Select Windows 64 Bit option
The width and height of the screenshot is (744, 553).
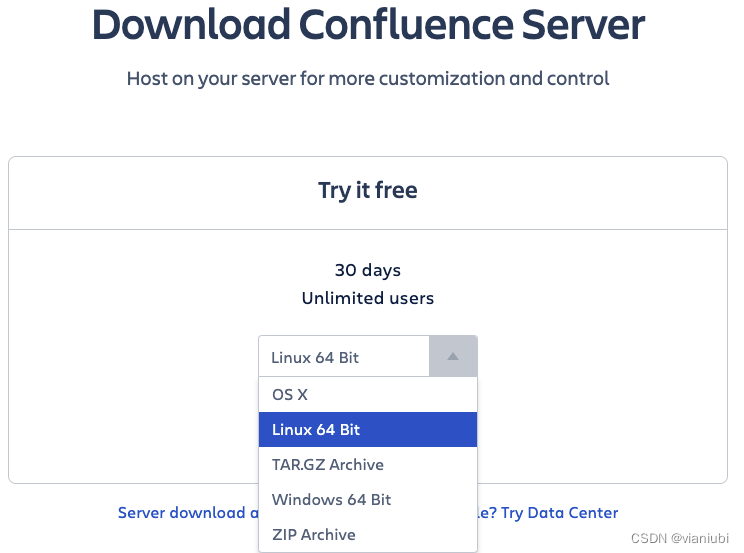click(x=368, y=500)
